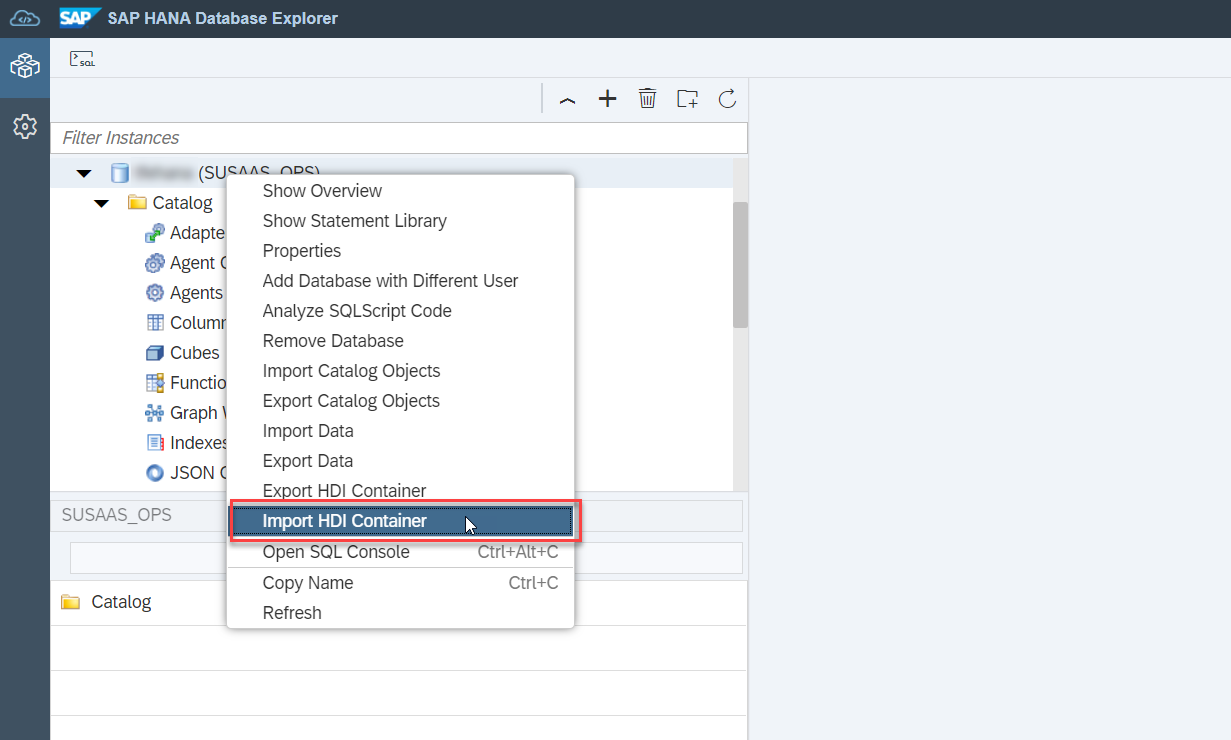Click the Agent Groups gear icon
The width and height of the screenshot is (1231, 740).
point(154,263)
